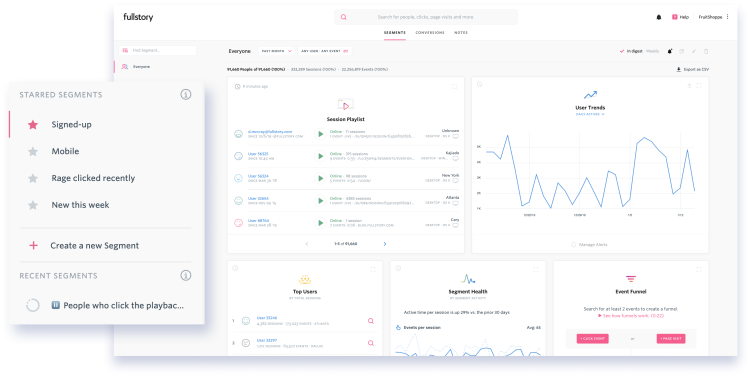Switch to the Conversions tab

click(x=430, y=33)
